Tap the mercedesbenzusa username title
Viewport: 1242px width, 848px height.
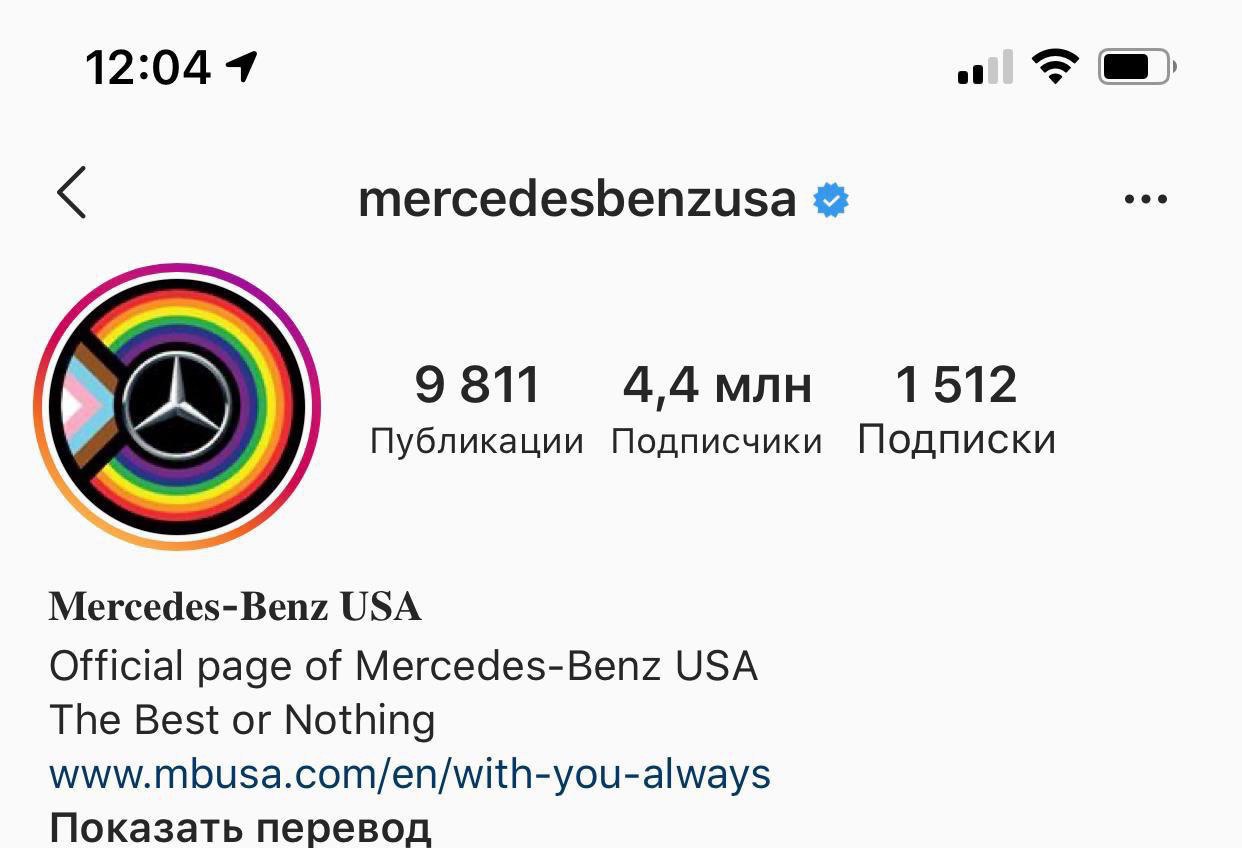[577, 199]
